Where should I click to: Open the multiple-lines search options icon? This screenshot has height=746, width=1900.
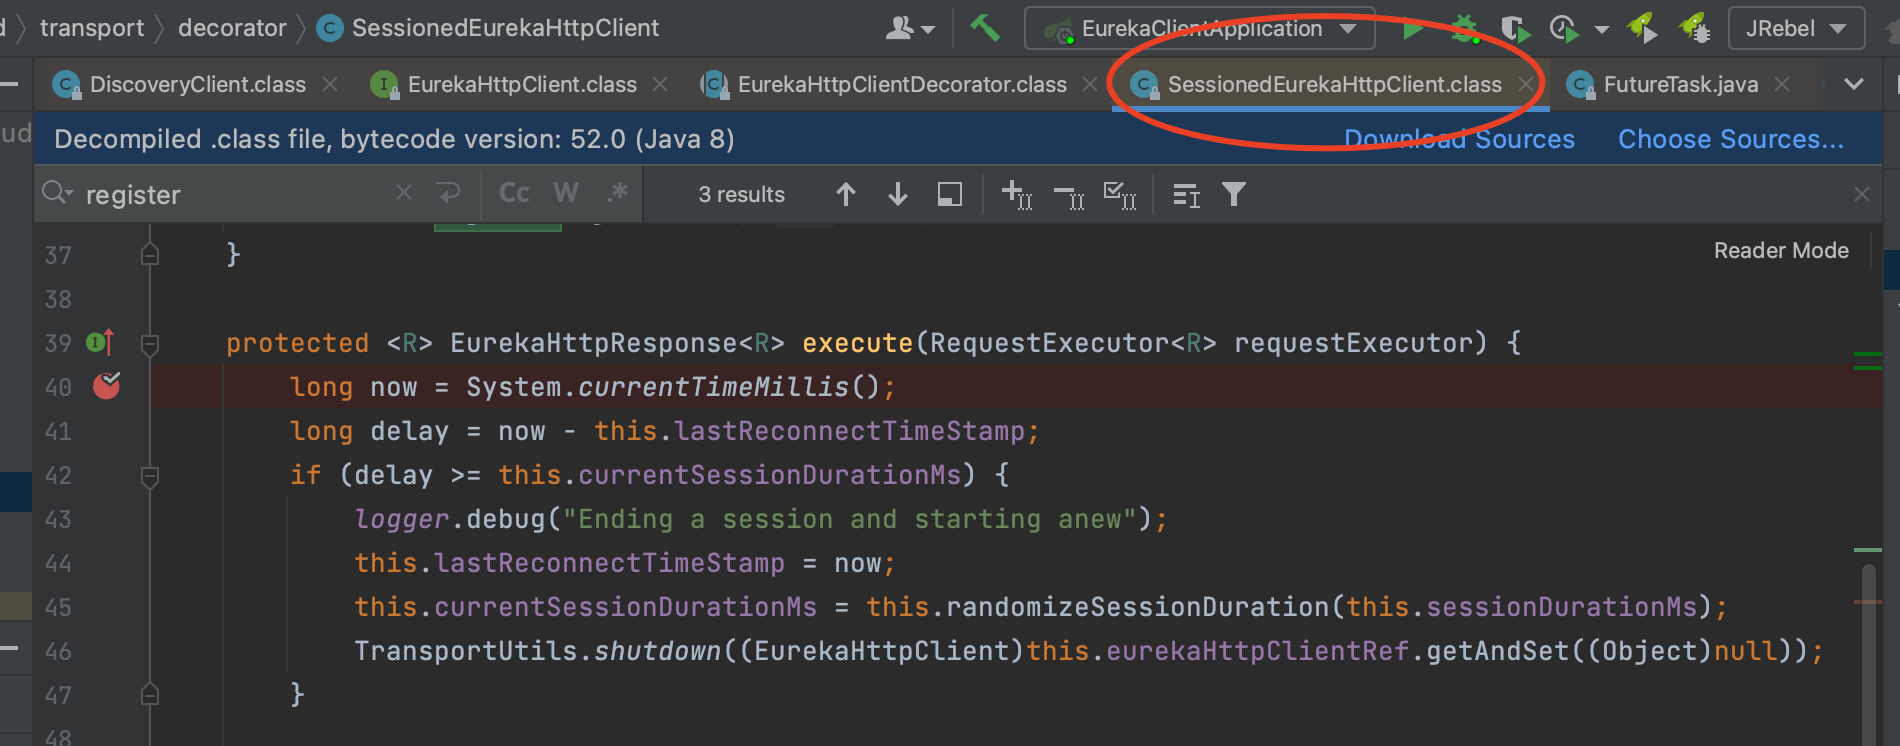[x=1186, y=195]
